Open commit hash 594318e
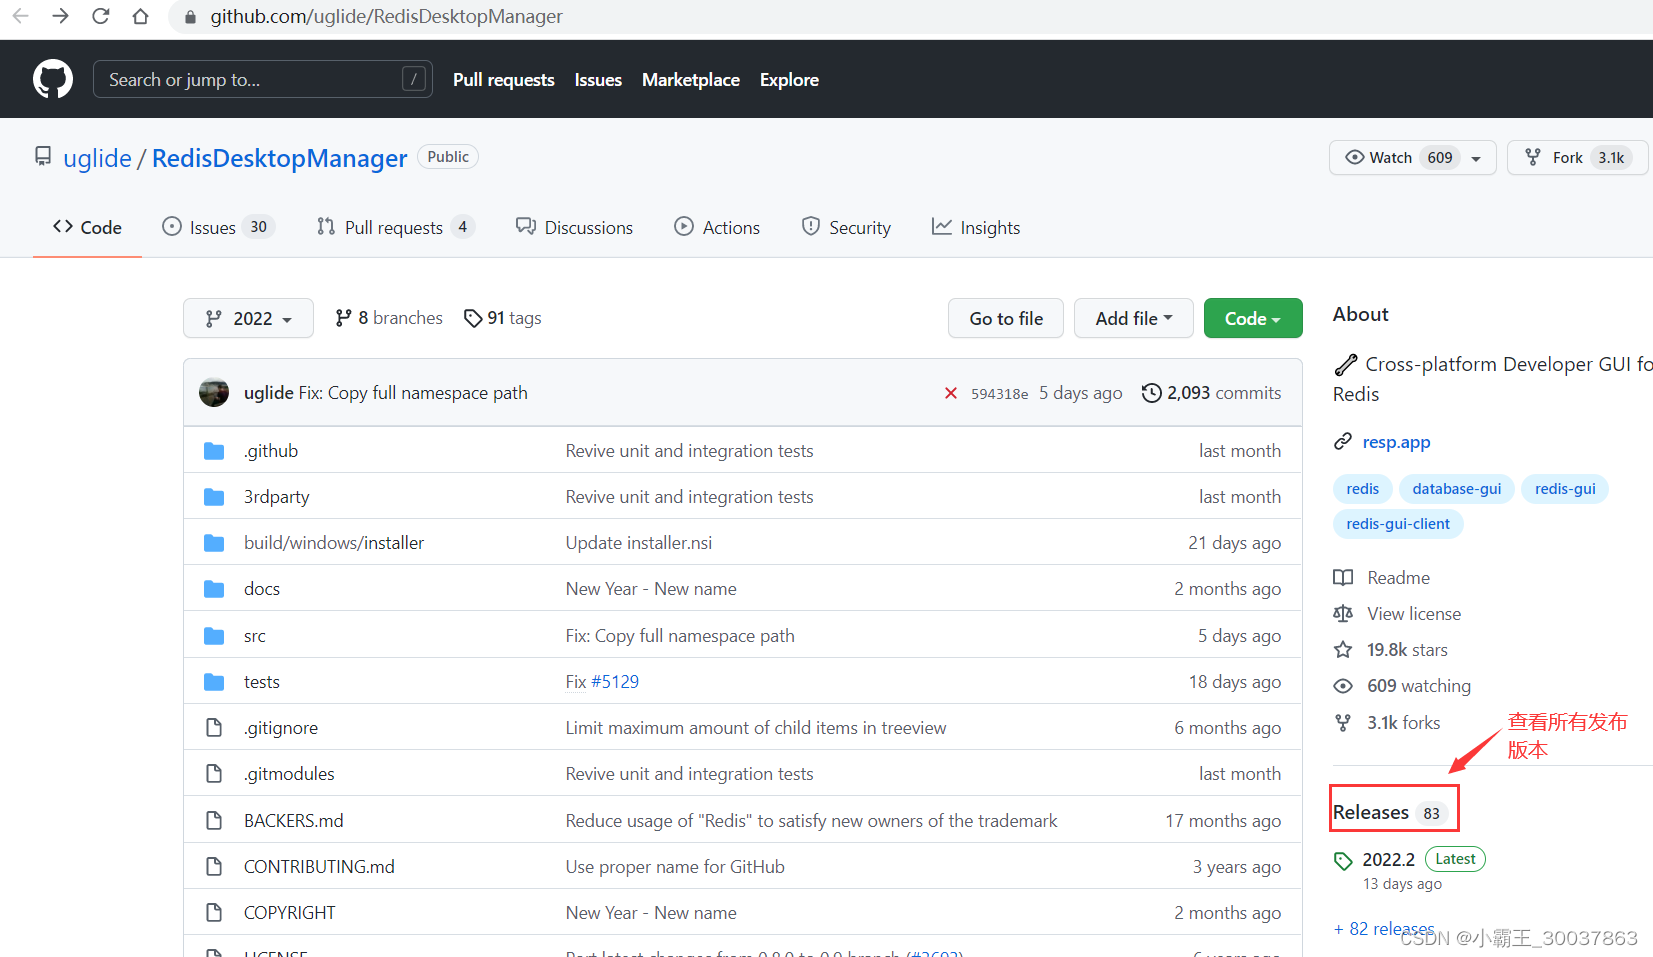This screenshot has height=957, width=1653. [x=999, y=394]
